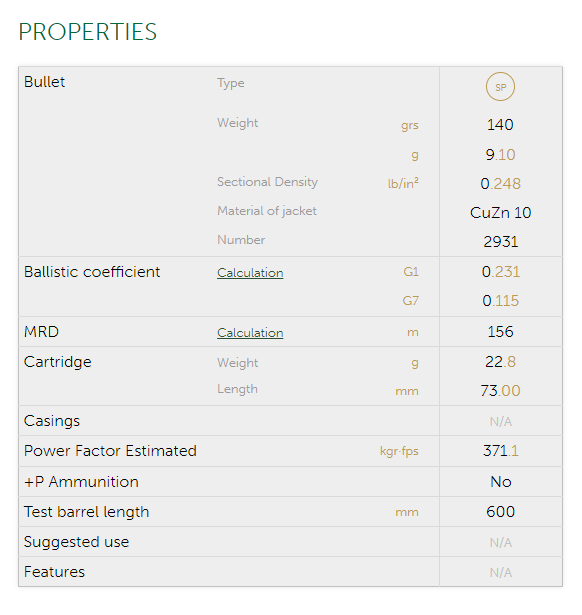
Task: Open the MRD Calculation link
Action: [x=250, y=333]
